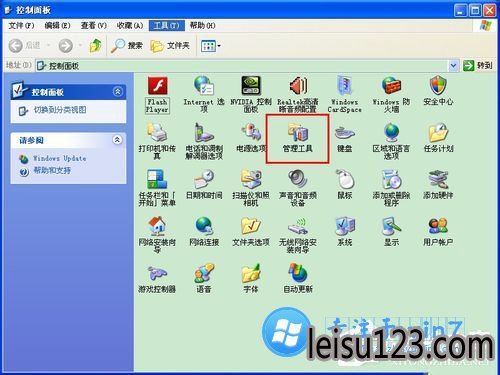This screenshot has width=500, height=375.
Task: Open 无线网络安装向导 icon
Action: pos(298,226)
